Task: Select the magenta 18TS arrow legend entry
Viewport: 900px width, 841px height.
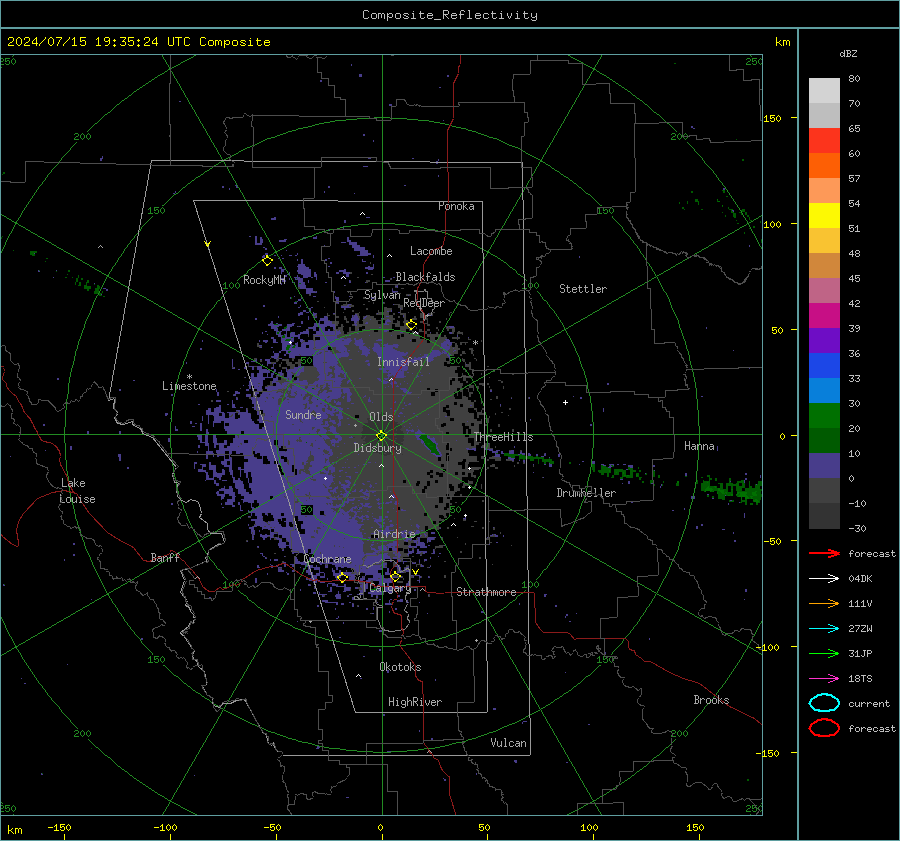Action: click(824, 679)
